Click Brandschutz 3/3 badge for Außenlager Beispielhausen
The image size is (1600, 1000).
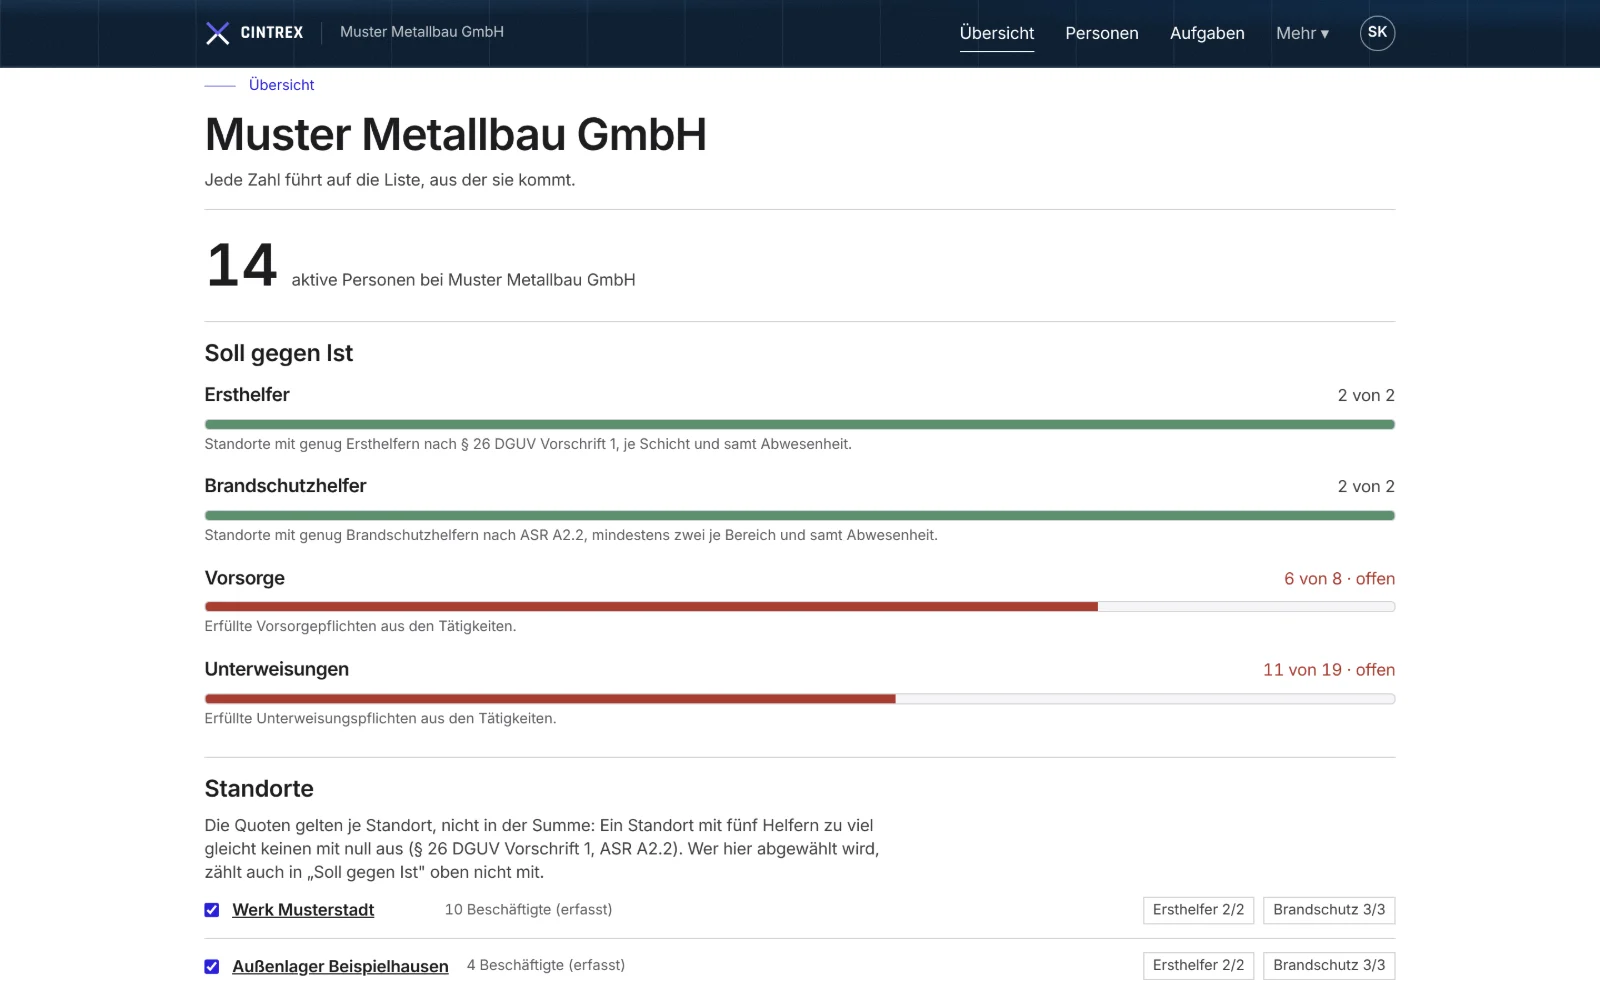click(1329, 966)
